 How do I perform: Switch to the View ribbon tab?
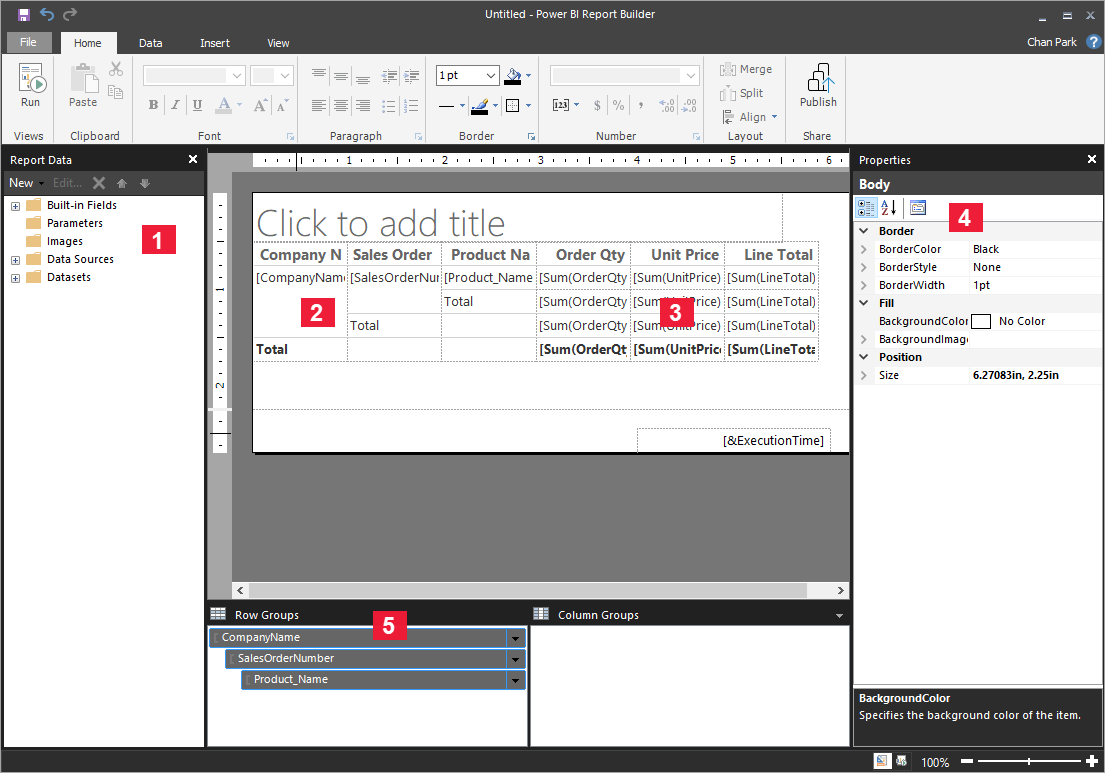(278, 43)
